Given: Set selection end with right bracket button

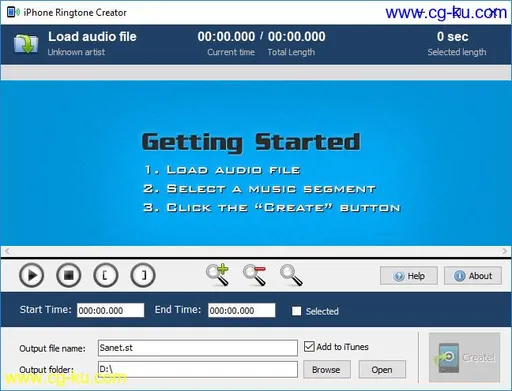Looking at the screenshot, I should [143, 275].
